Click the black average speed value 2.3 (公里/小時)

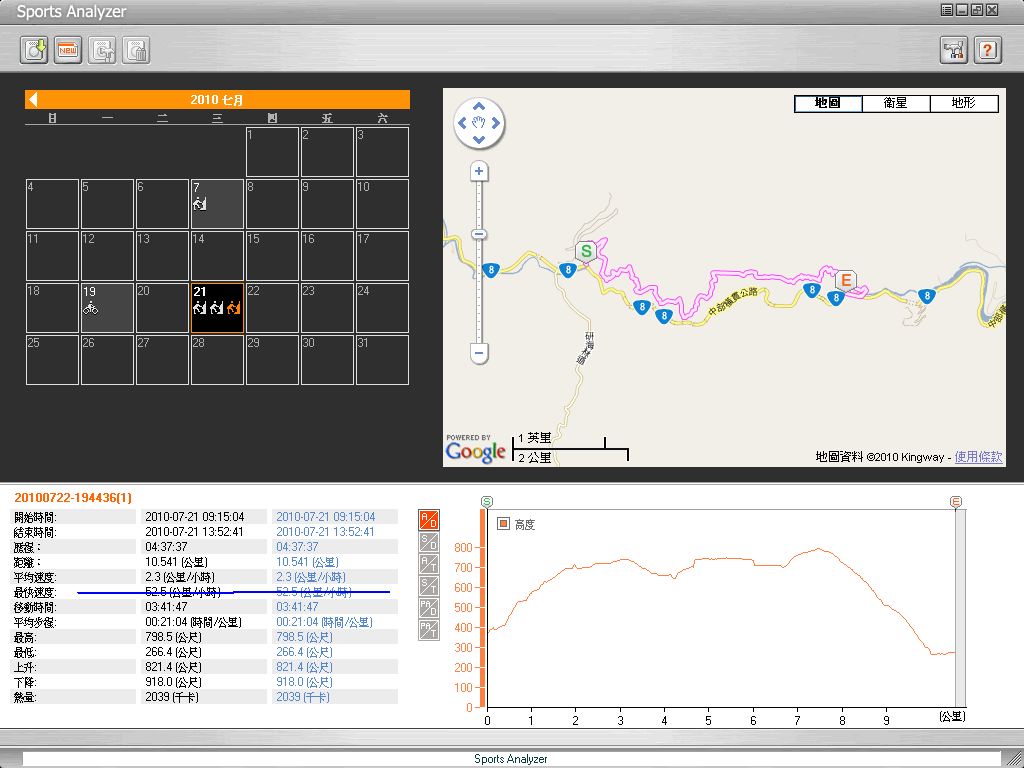pyautogui.click(x=180, y=577)
